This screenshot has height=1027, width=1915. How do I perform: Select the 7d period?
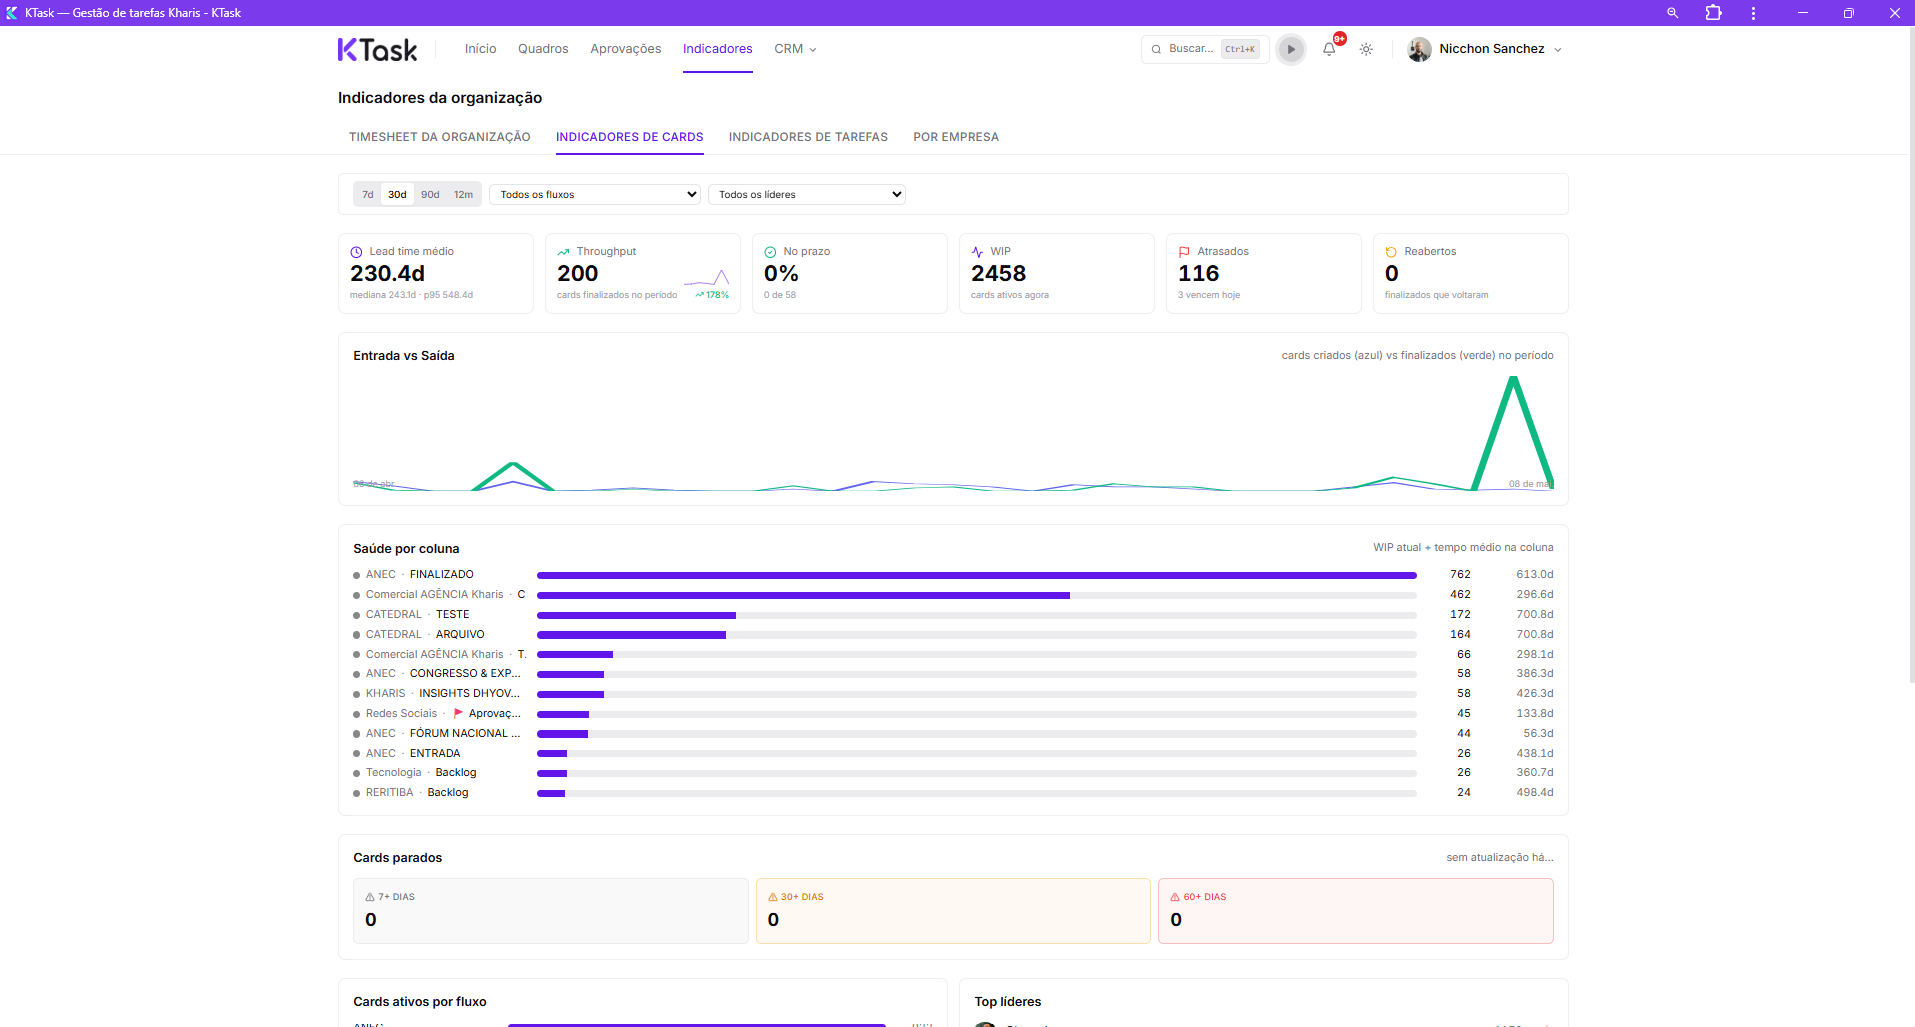click(x=368, y=194)
